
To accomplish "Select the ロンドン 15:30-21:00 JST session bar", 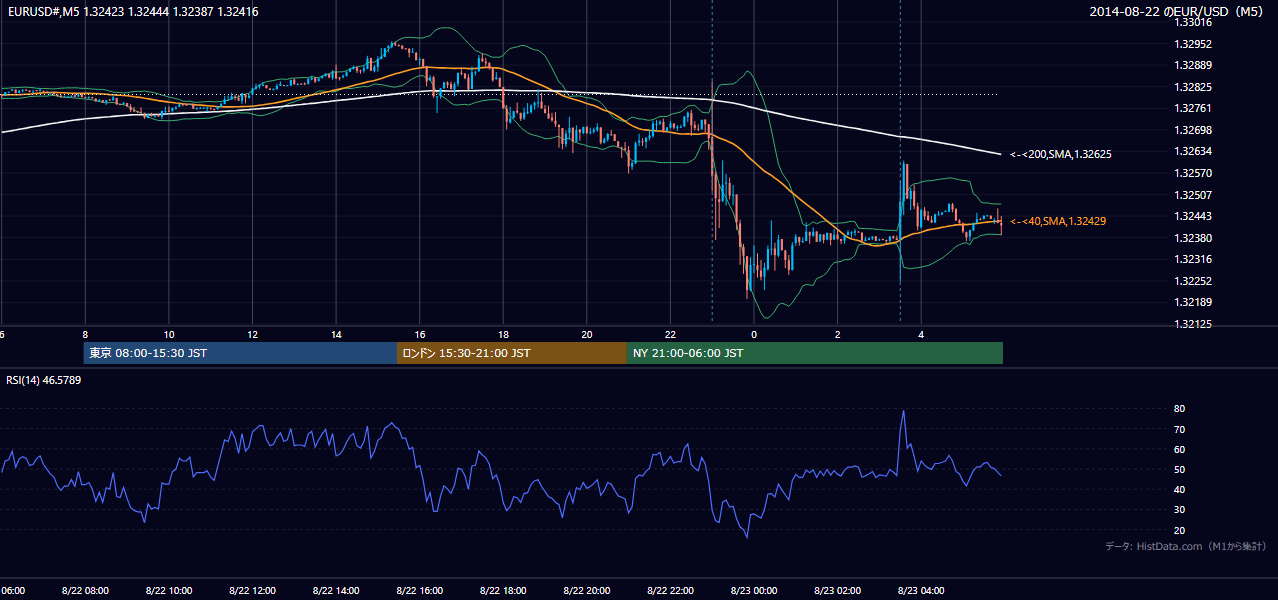I will point(512,353).
